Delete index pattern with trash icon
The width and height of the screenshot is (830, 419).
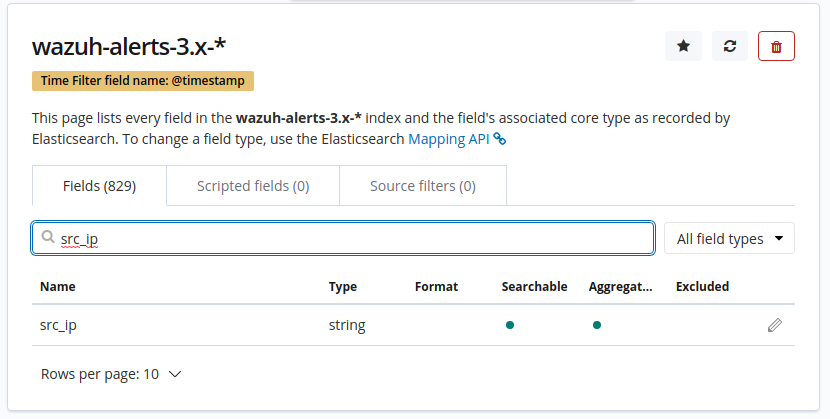click(x=776, y=46)
